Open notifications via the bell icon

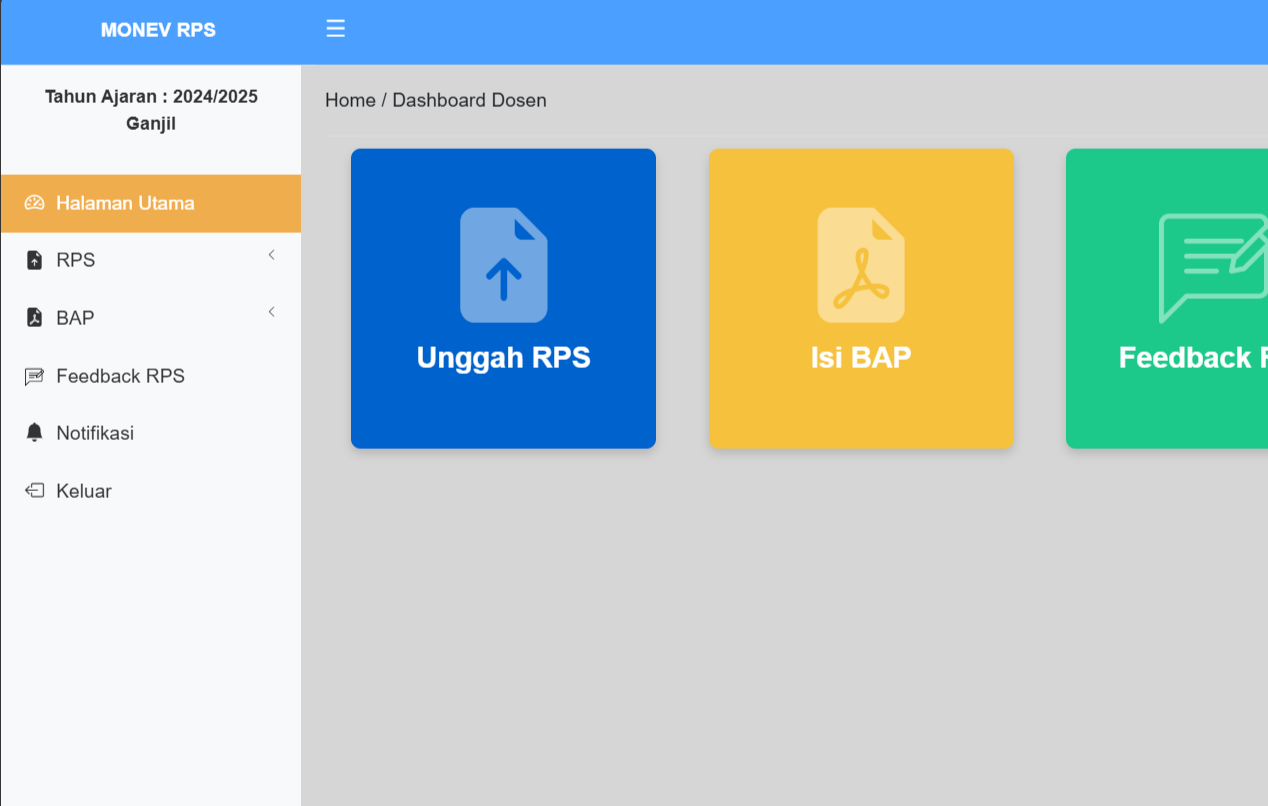(x=33, y=432)
